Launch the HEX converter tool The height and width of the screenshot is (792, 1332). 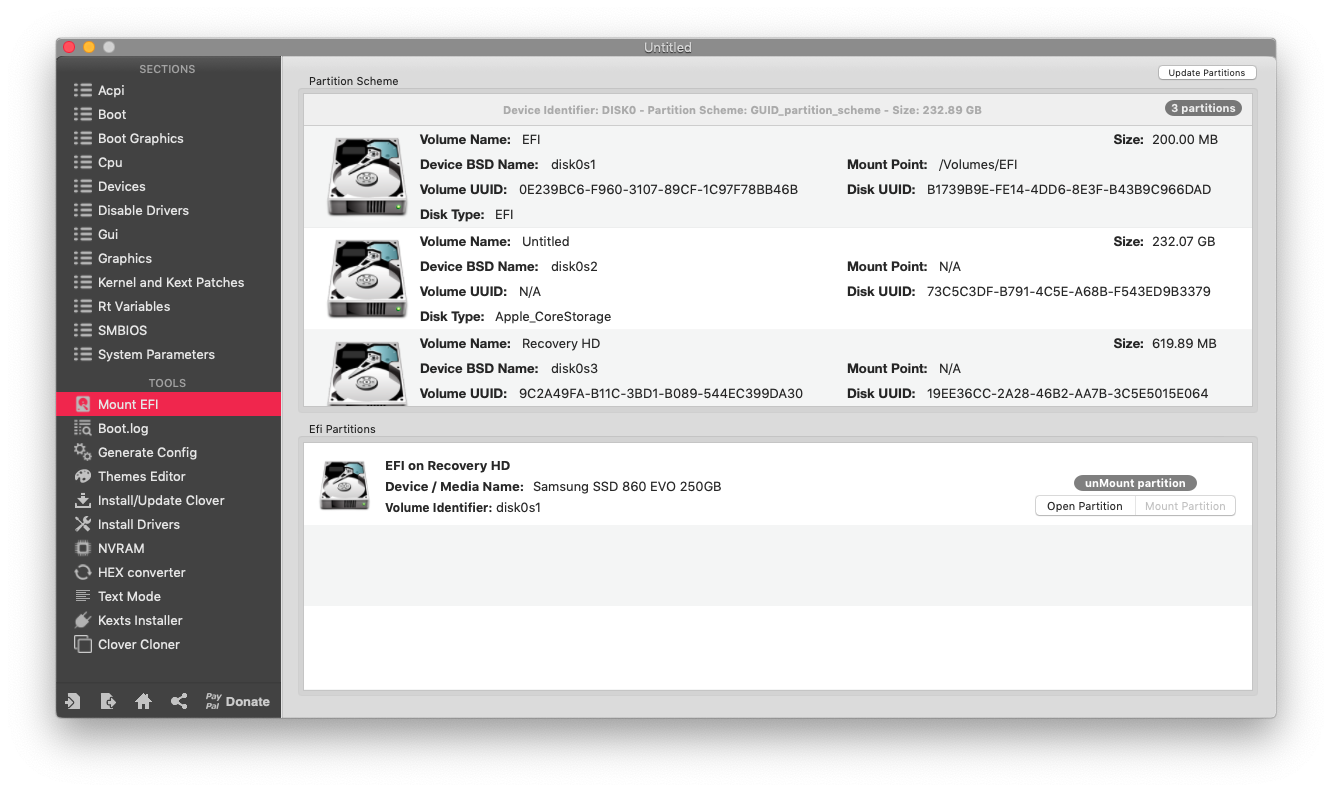pyautogui.click(x=141, y=572)
